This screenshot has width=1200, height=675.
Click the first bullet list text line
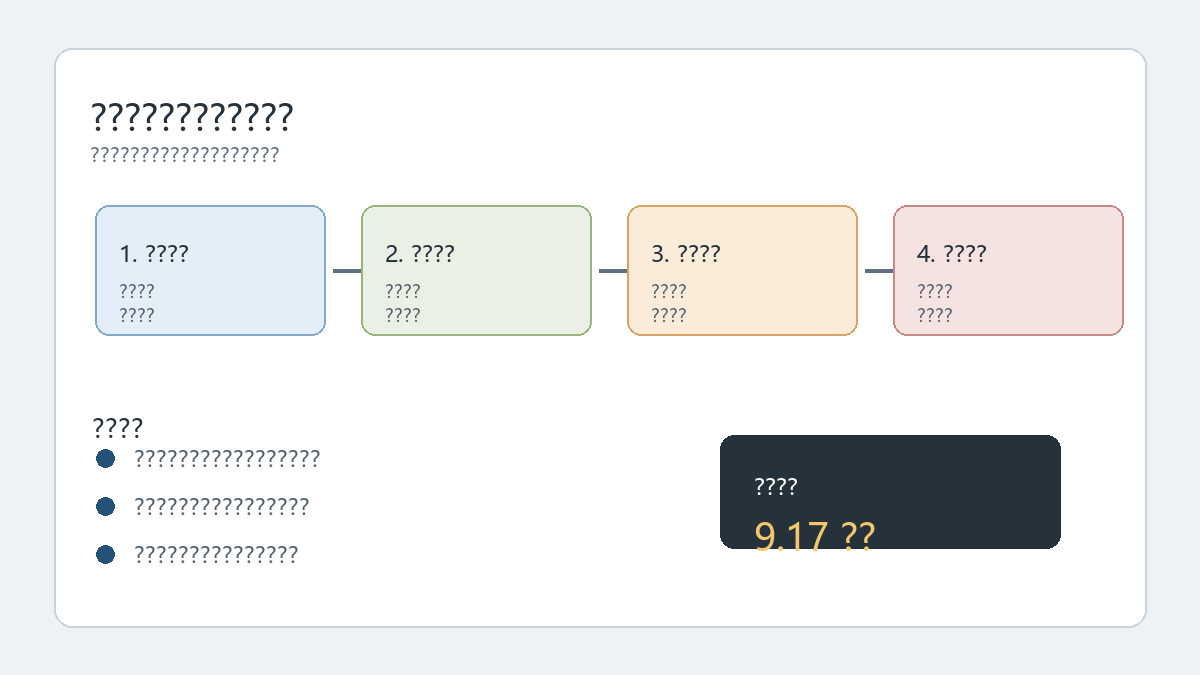pos(227,458)
